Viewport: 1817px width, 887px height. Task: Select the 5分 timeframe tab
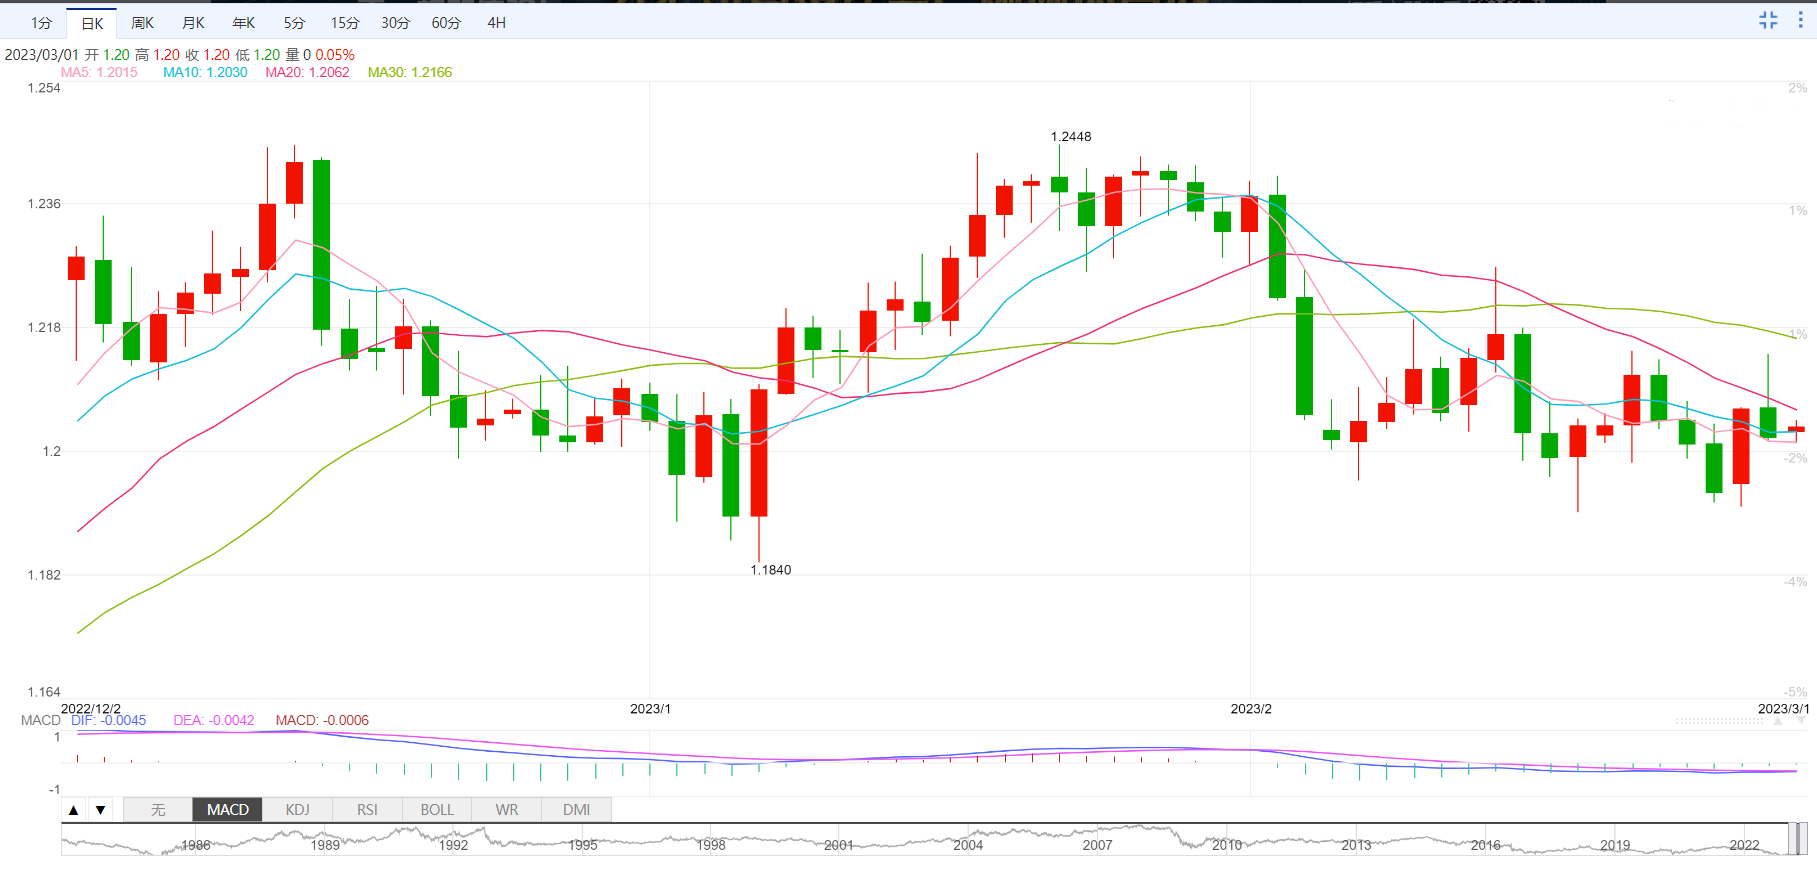point(294,23)
